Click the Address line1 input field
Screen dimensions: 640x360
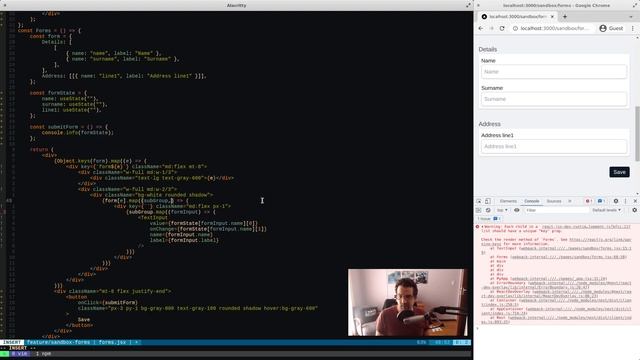[554, 146]
